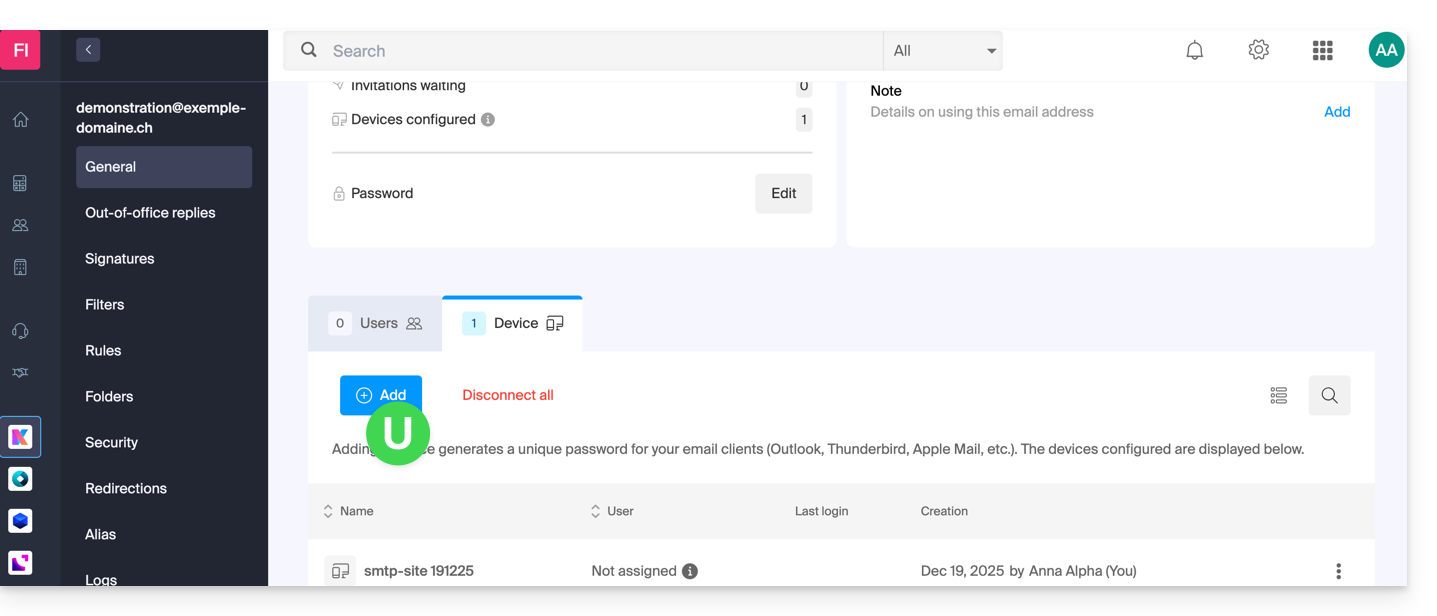Open Out-of-office replies menu item

click(150, 213)
